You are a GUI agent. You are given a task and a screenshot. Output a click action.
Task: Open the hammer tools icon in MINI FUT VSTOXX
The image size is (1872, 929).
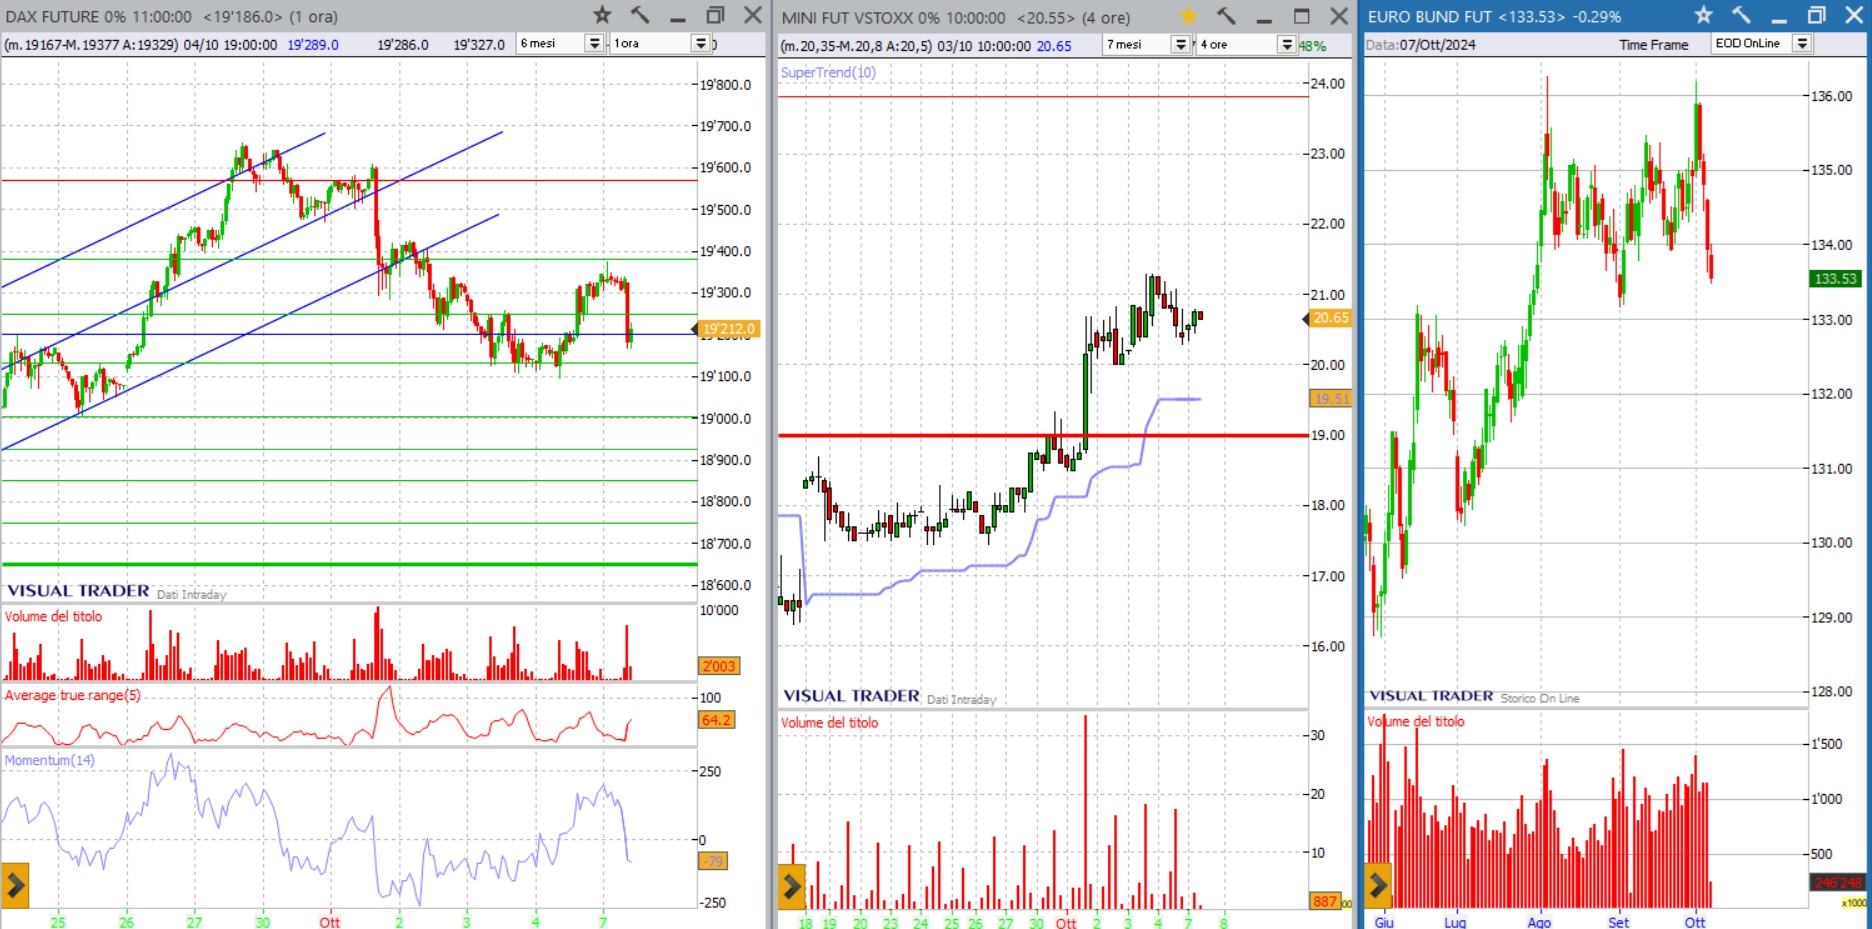pos(1226,16)
